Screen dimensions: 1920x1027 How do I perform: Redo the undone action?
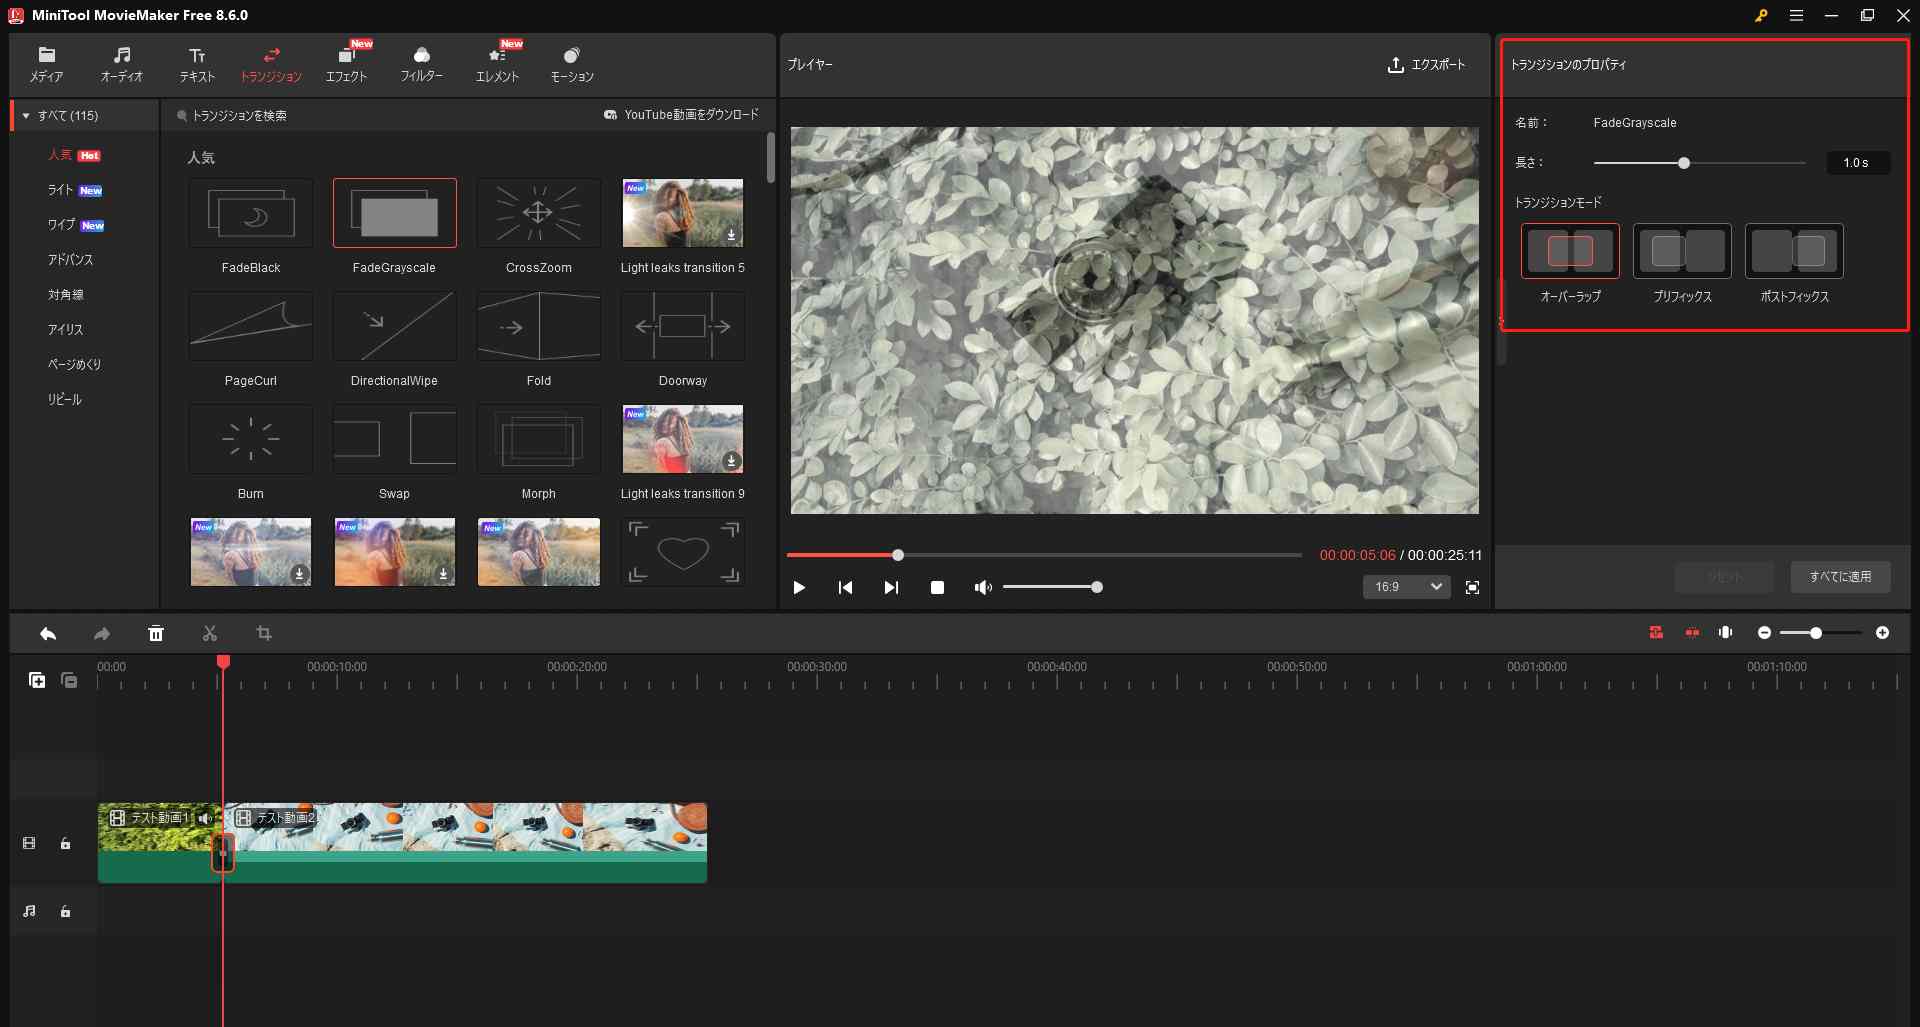pos(100,633)
